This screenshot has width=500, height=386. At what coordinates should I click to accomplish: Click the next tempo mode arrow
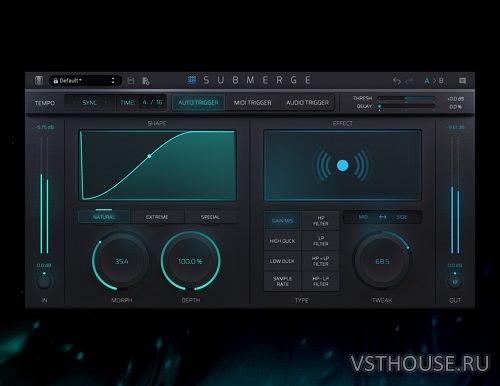point(106,103)
